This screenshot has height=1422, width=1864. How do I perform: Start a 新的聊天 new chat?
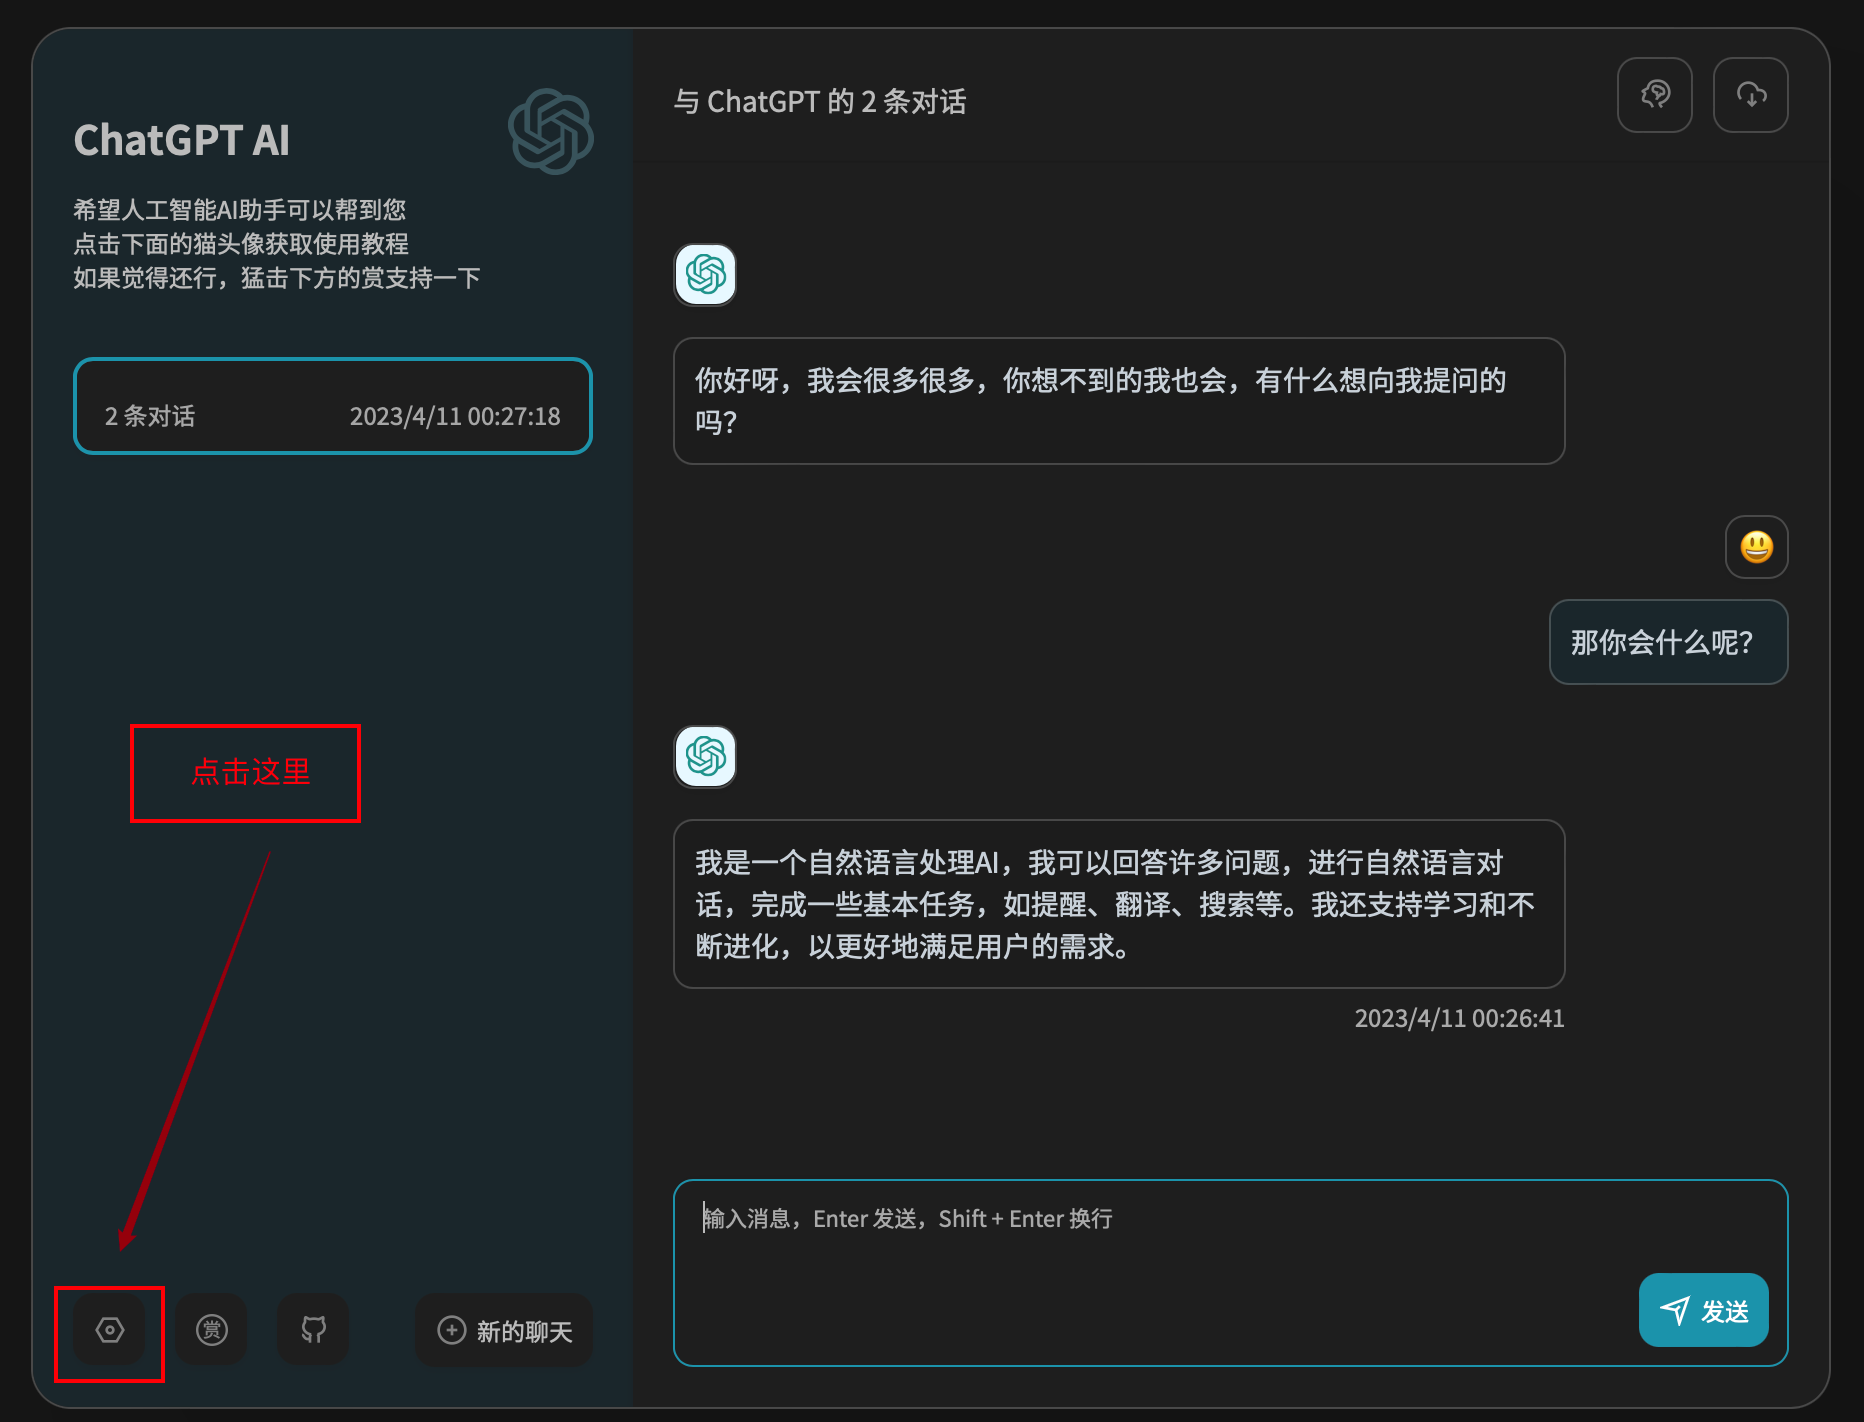[x=505, y=1330]
